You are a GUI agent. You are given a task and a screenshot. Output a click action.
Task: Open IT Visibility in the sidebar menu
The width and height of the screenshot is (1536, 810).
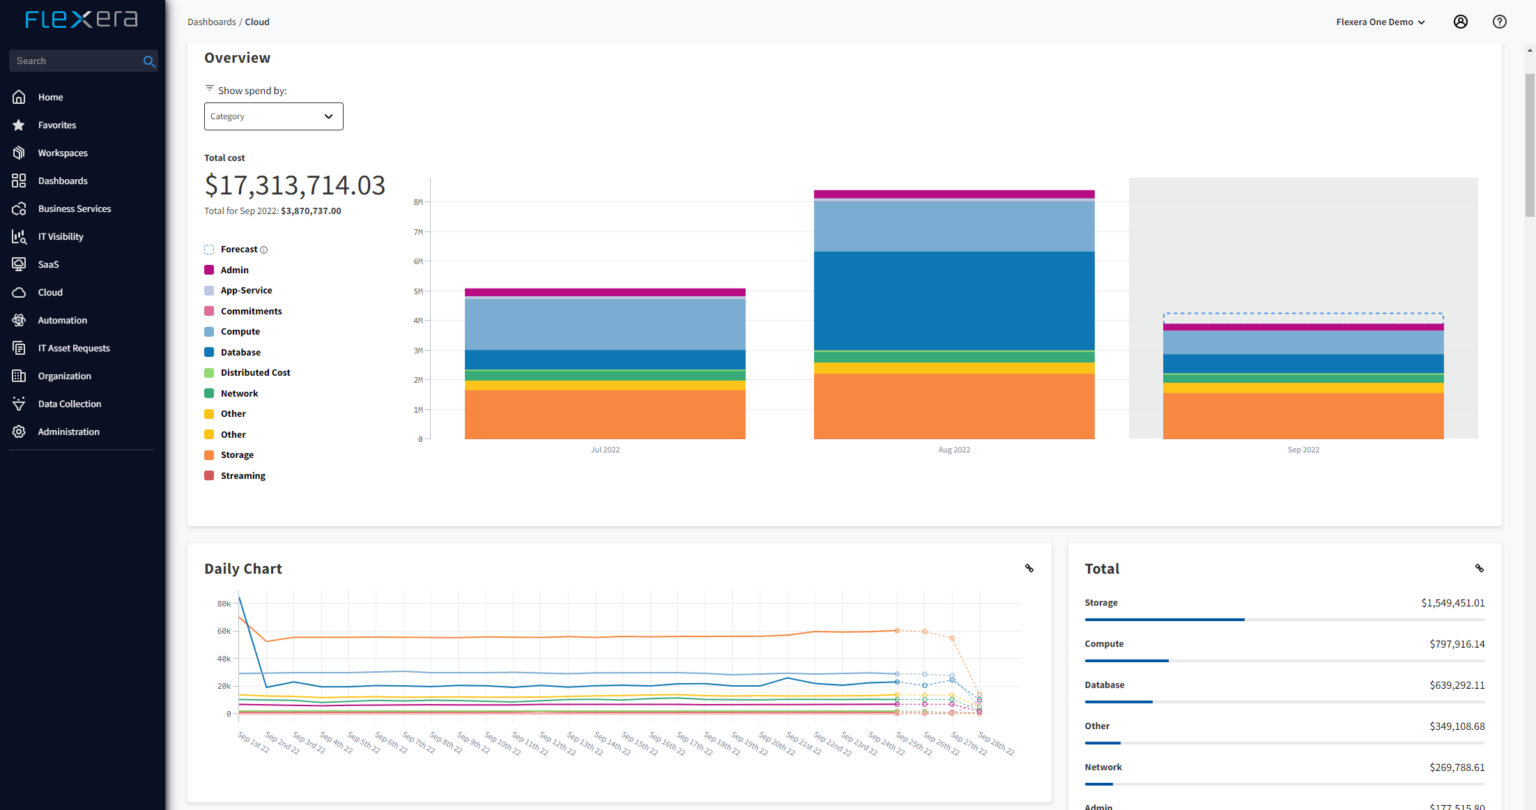[x=60, y=237]
